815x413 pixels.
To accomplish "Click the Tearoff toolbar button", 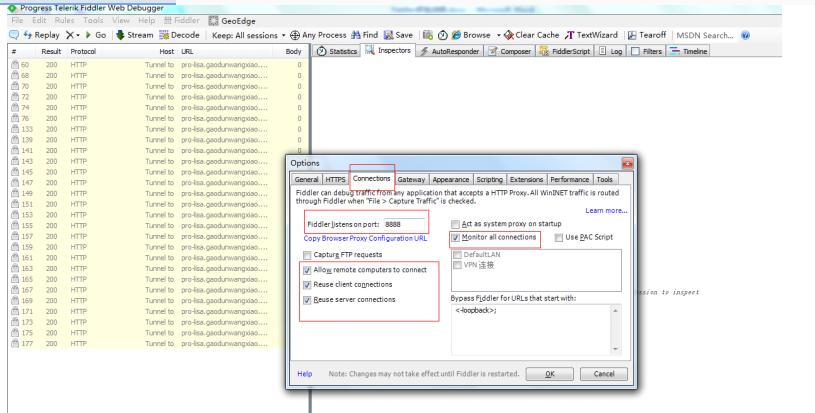I will pos(647,35).
